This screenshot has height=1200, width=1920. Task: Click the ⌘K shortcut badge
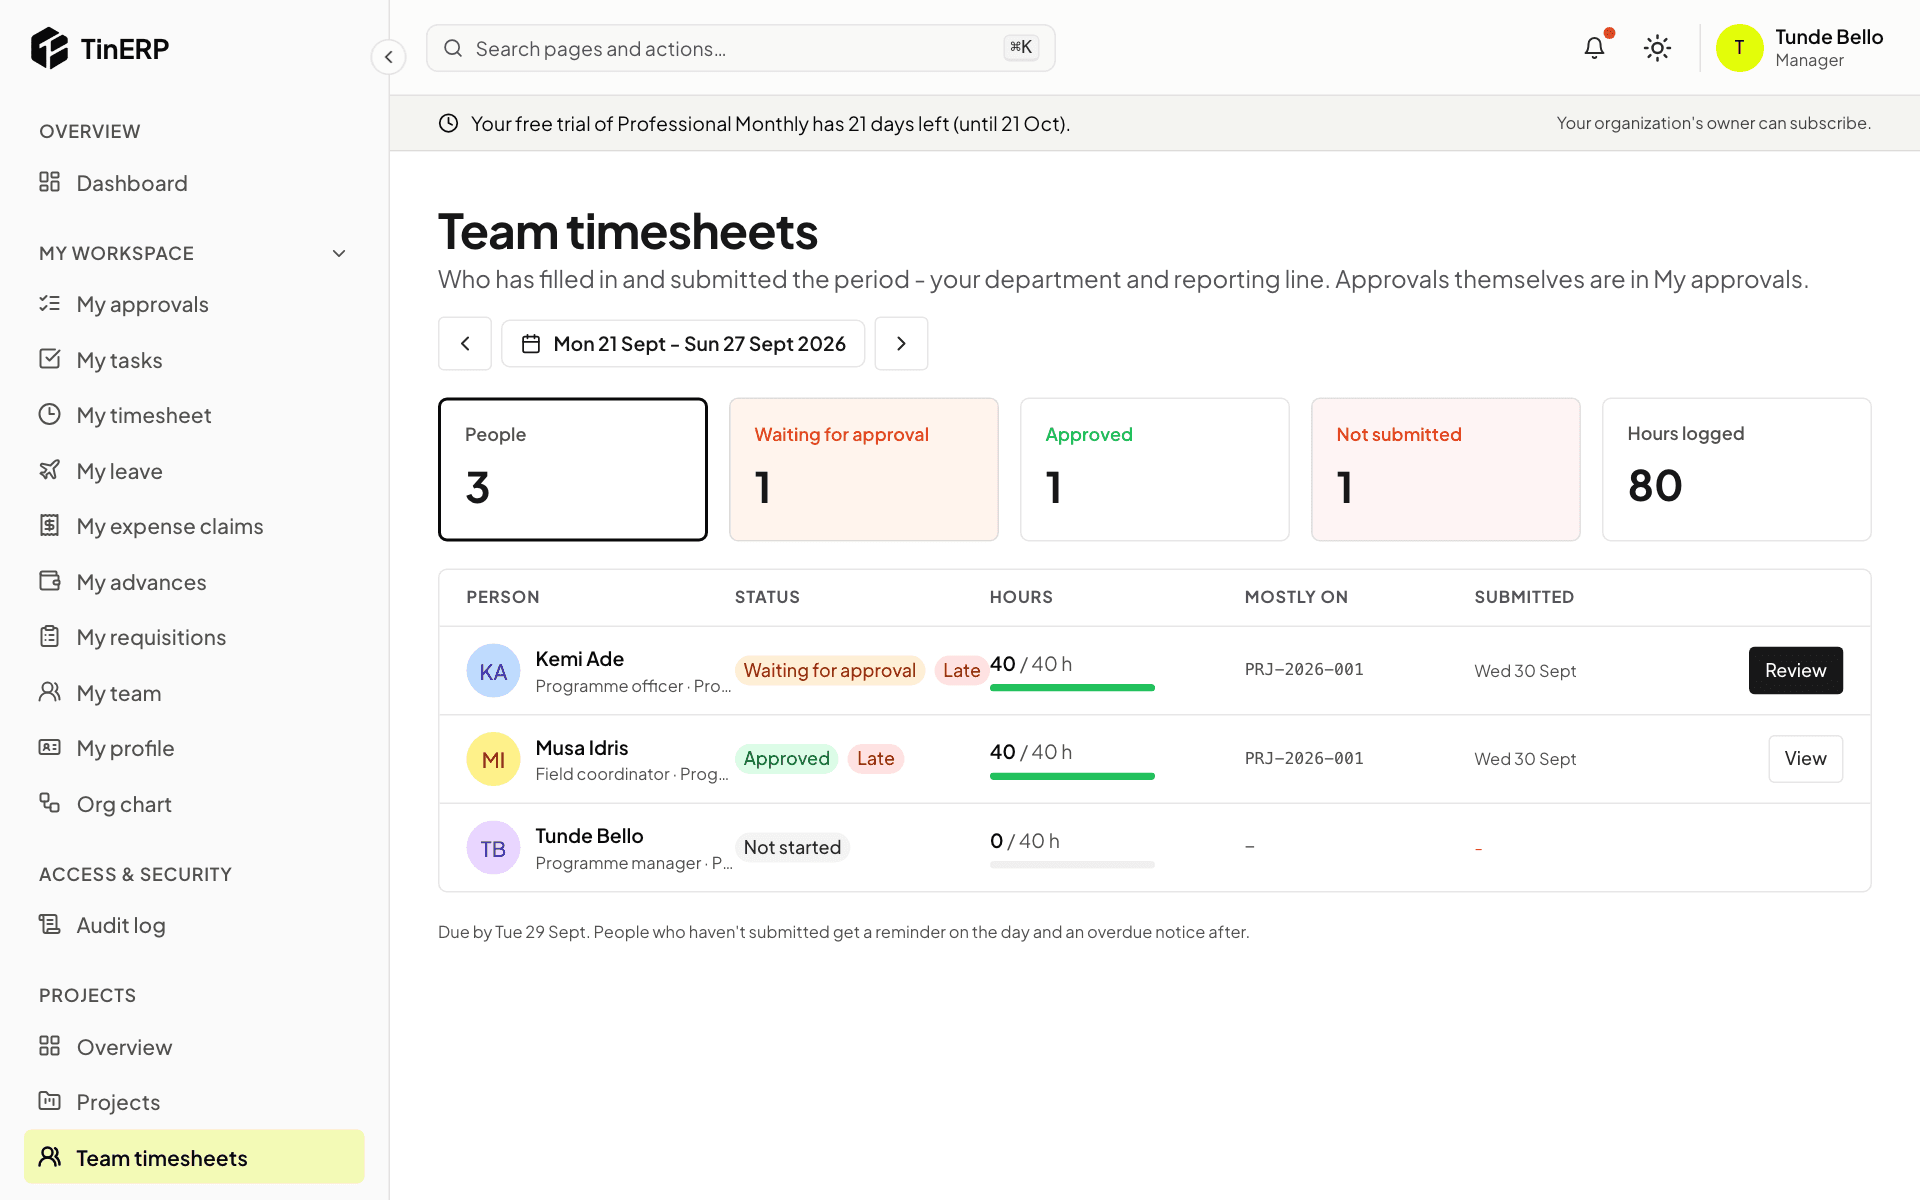(x=1021, y=47)
